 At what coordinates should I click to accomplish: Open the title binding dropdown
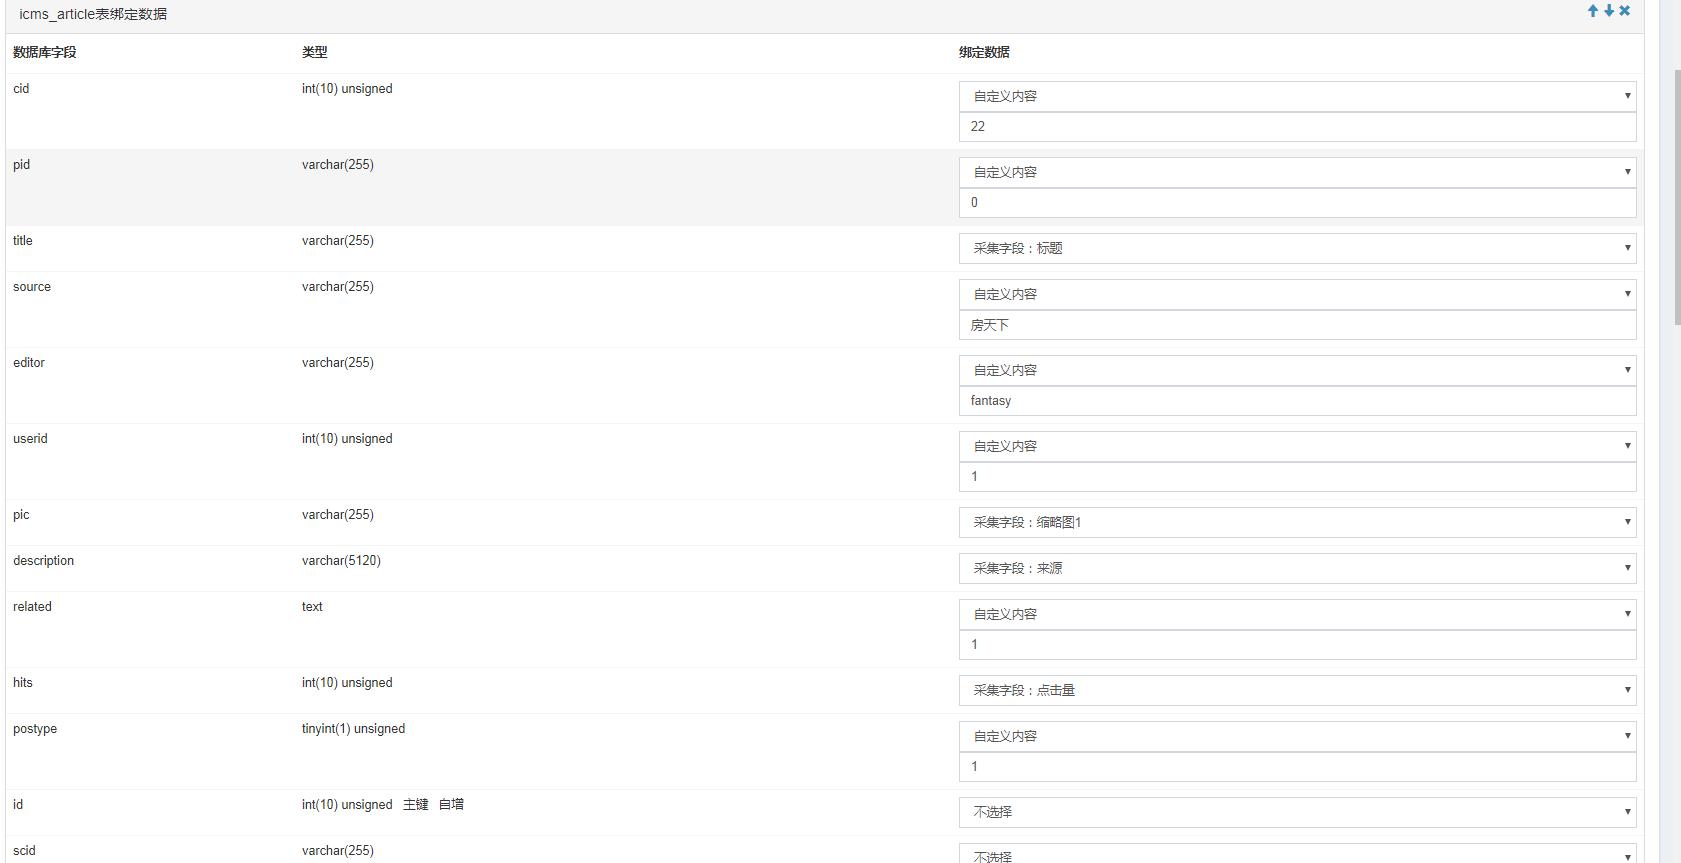[x=1297, y=248]
